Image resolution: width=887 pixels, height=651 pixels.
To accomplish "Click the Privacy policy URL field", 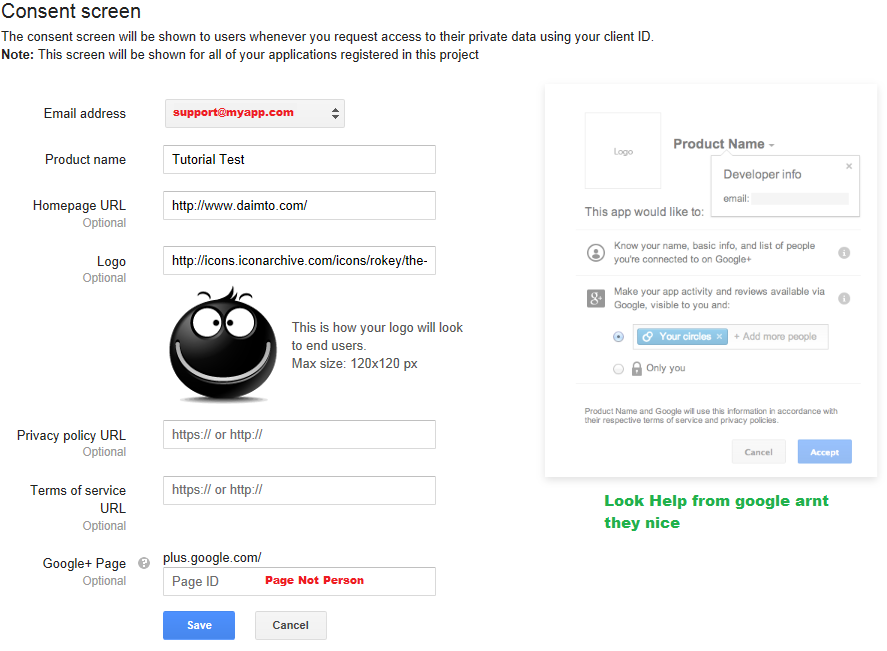I will (x=299, y=434).
